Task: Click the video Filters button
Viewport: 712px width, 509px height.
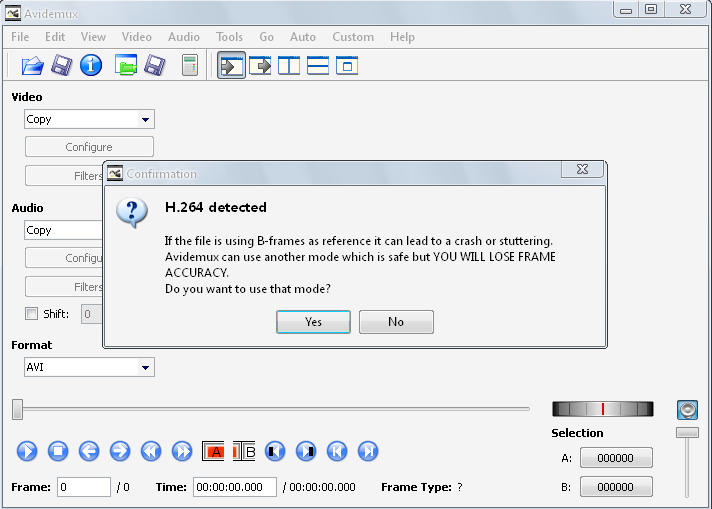Action: pos(64,176)
